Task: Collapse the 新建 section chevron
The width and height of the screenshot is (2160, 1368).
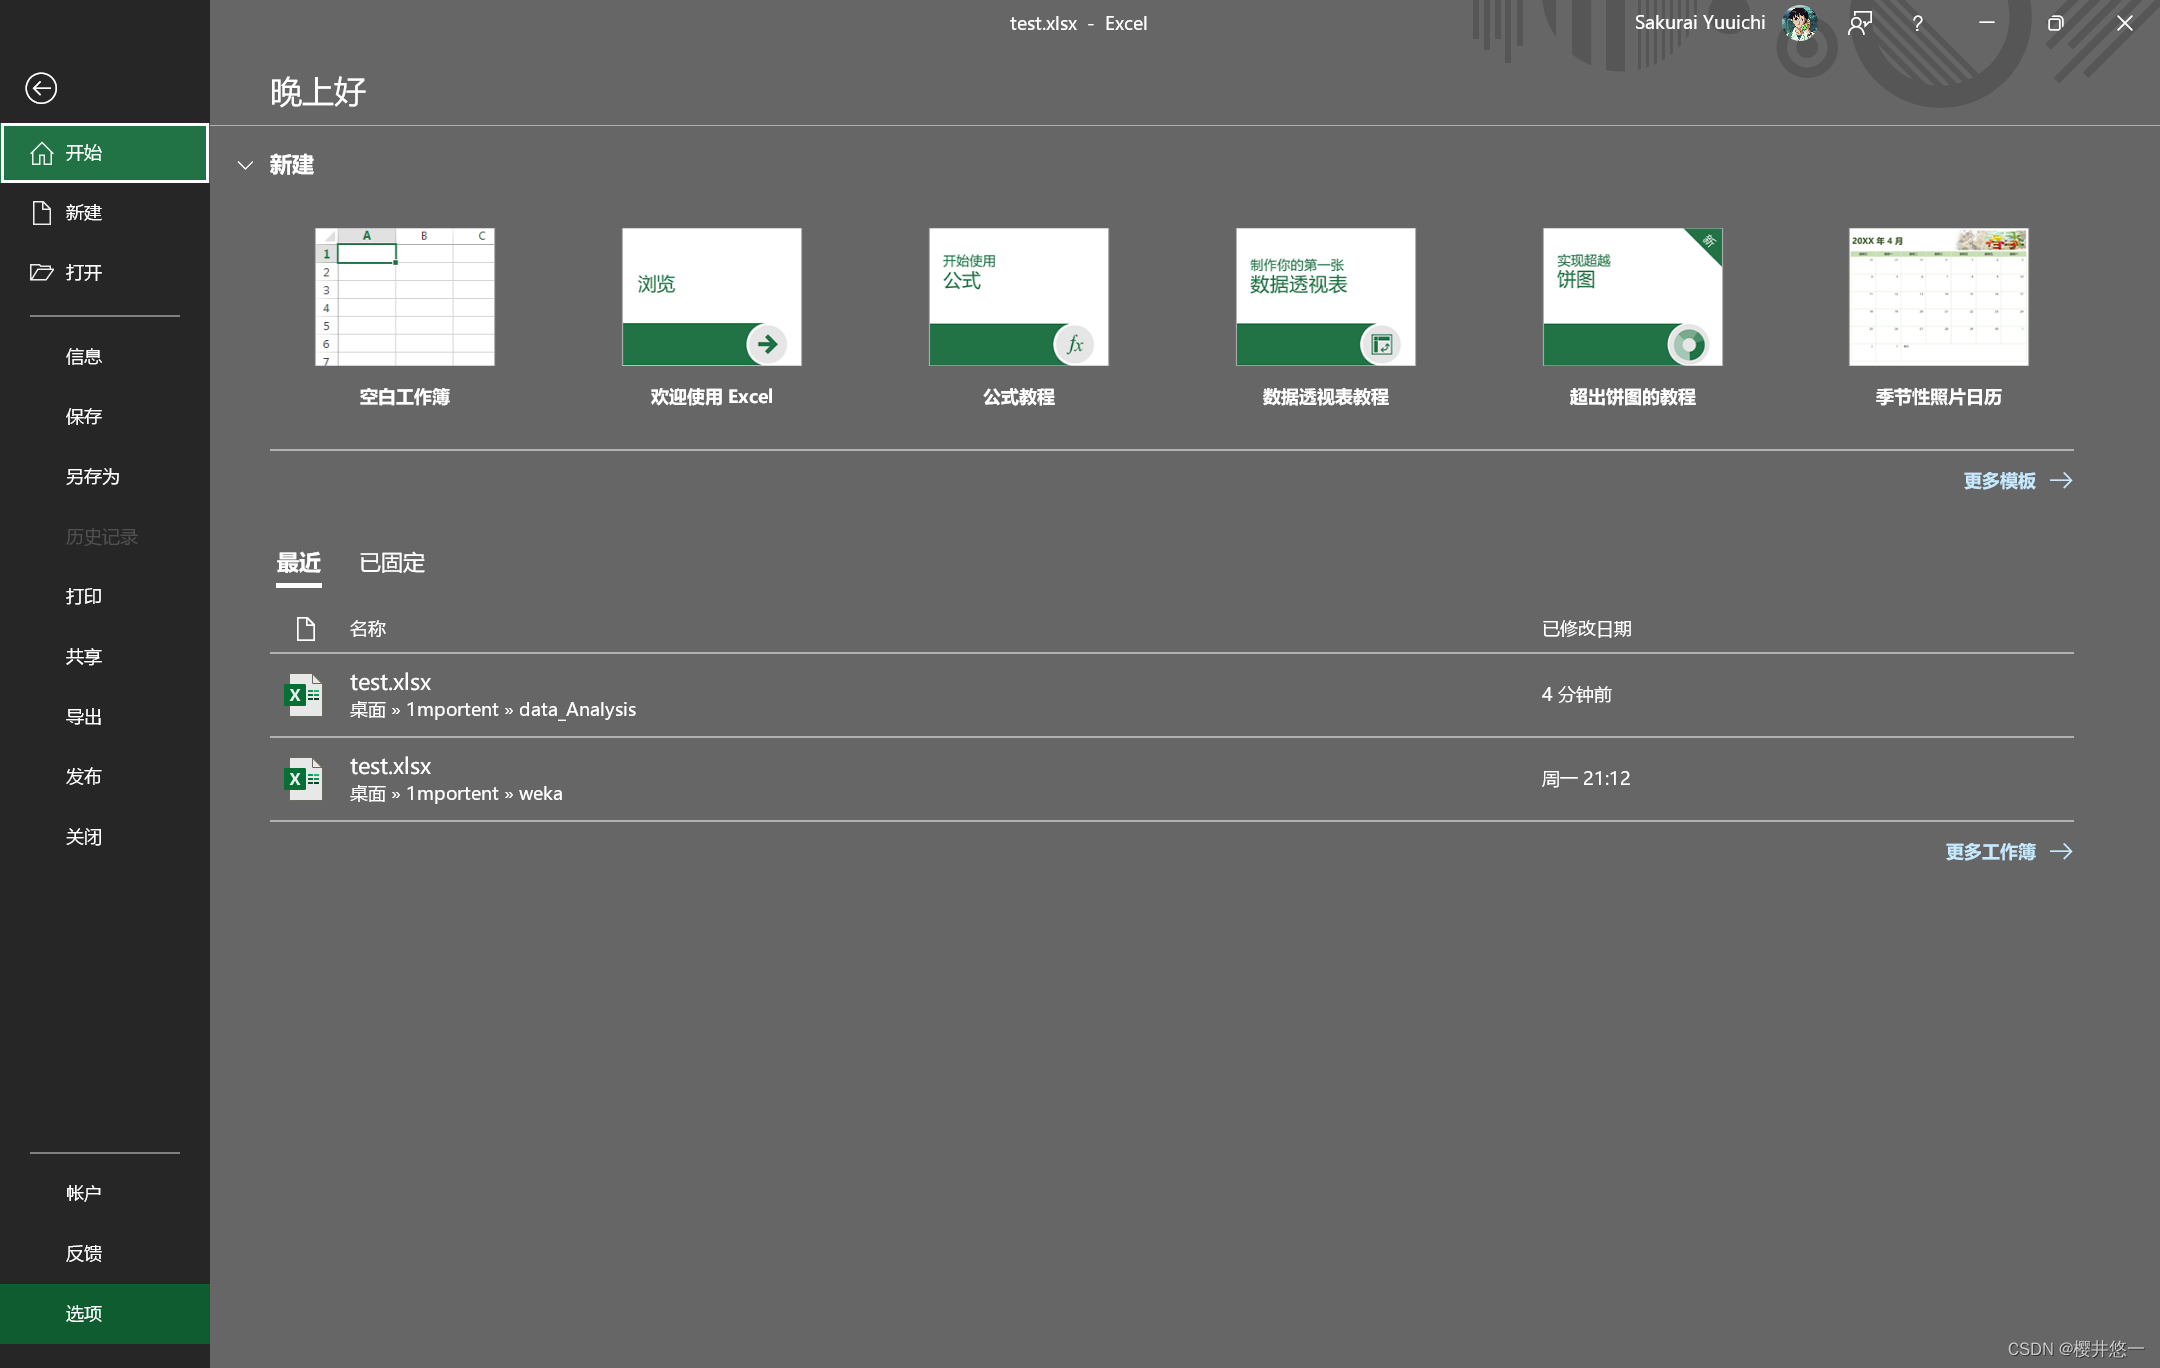Action: click(245, 165)
